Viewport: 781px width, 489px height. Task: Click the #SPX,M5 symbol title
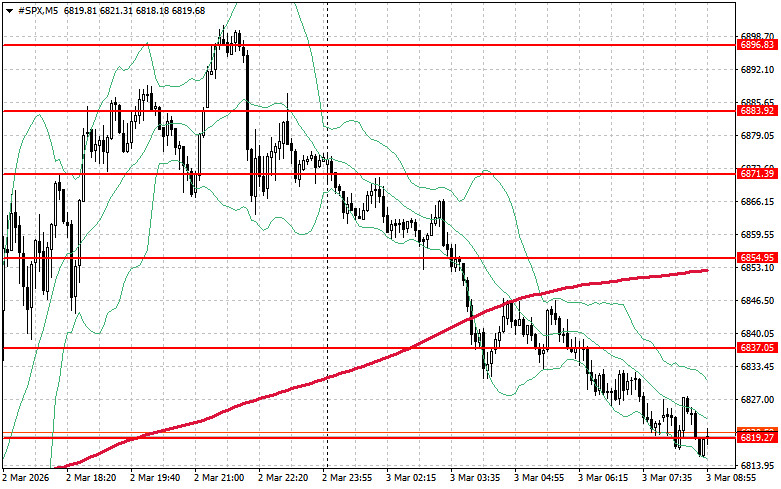tap(37, 9)
